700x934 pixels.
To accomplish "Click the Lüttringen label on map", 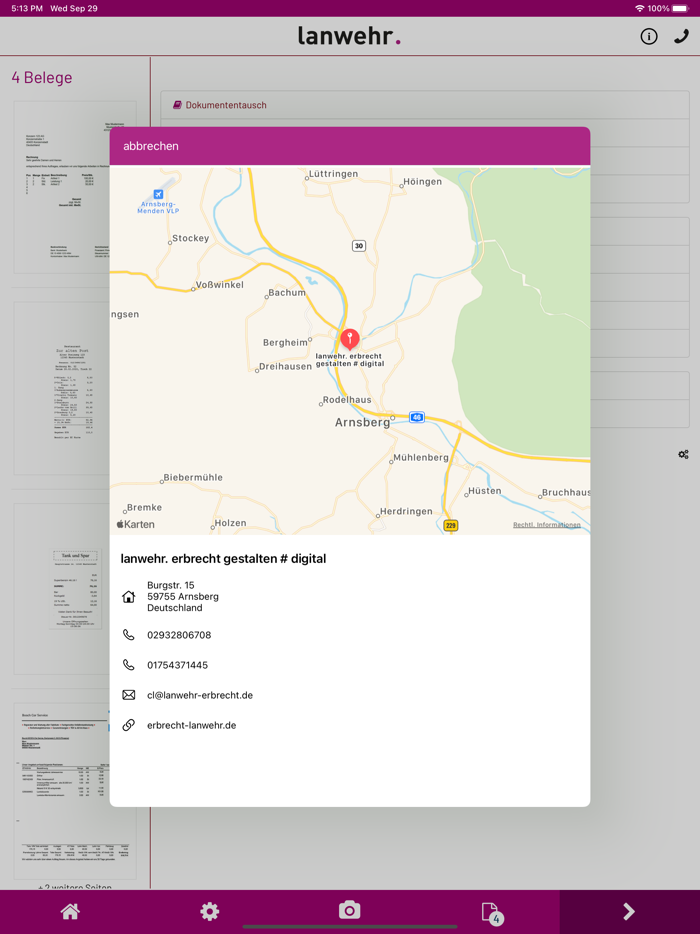I will [334, 174].
